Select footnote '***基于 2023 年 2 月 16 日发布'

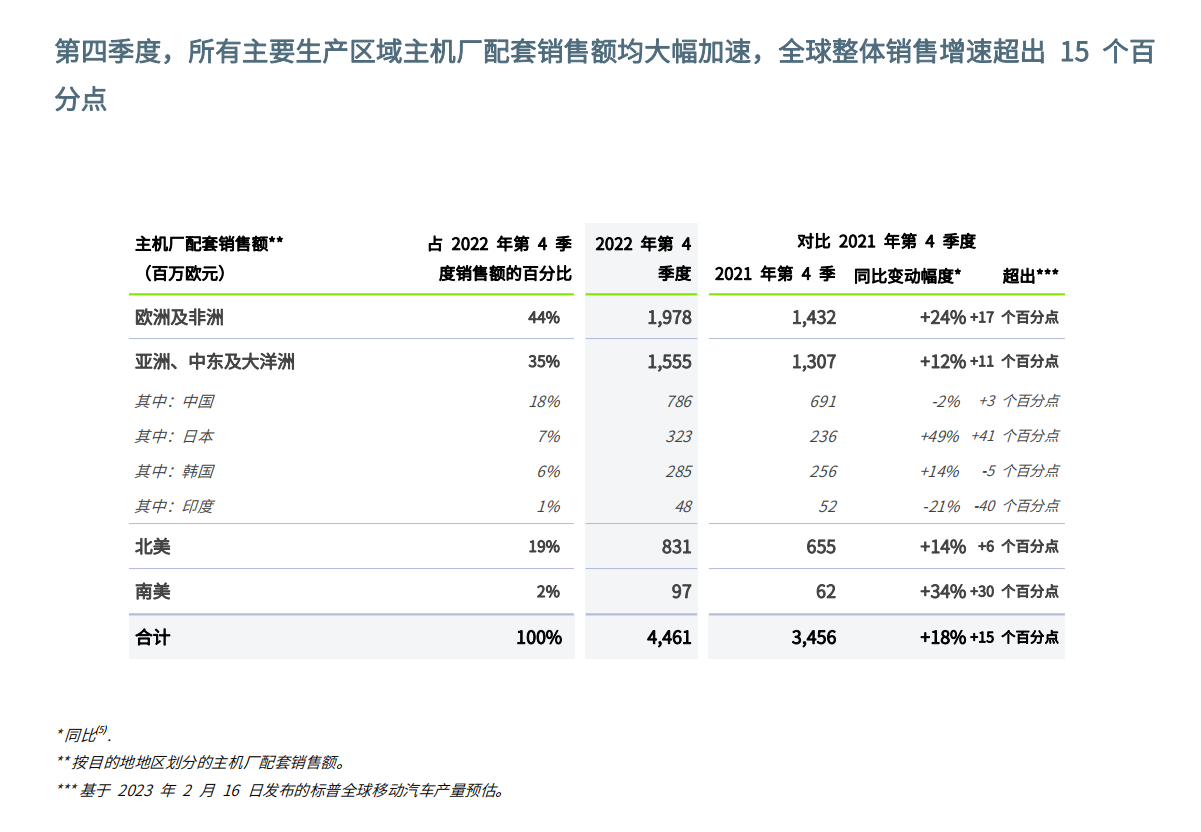coord(281,790)
